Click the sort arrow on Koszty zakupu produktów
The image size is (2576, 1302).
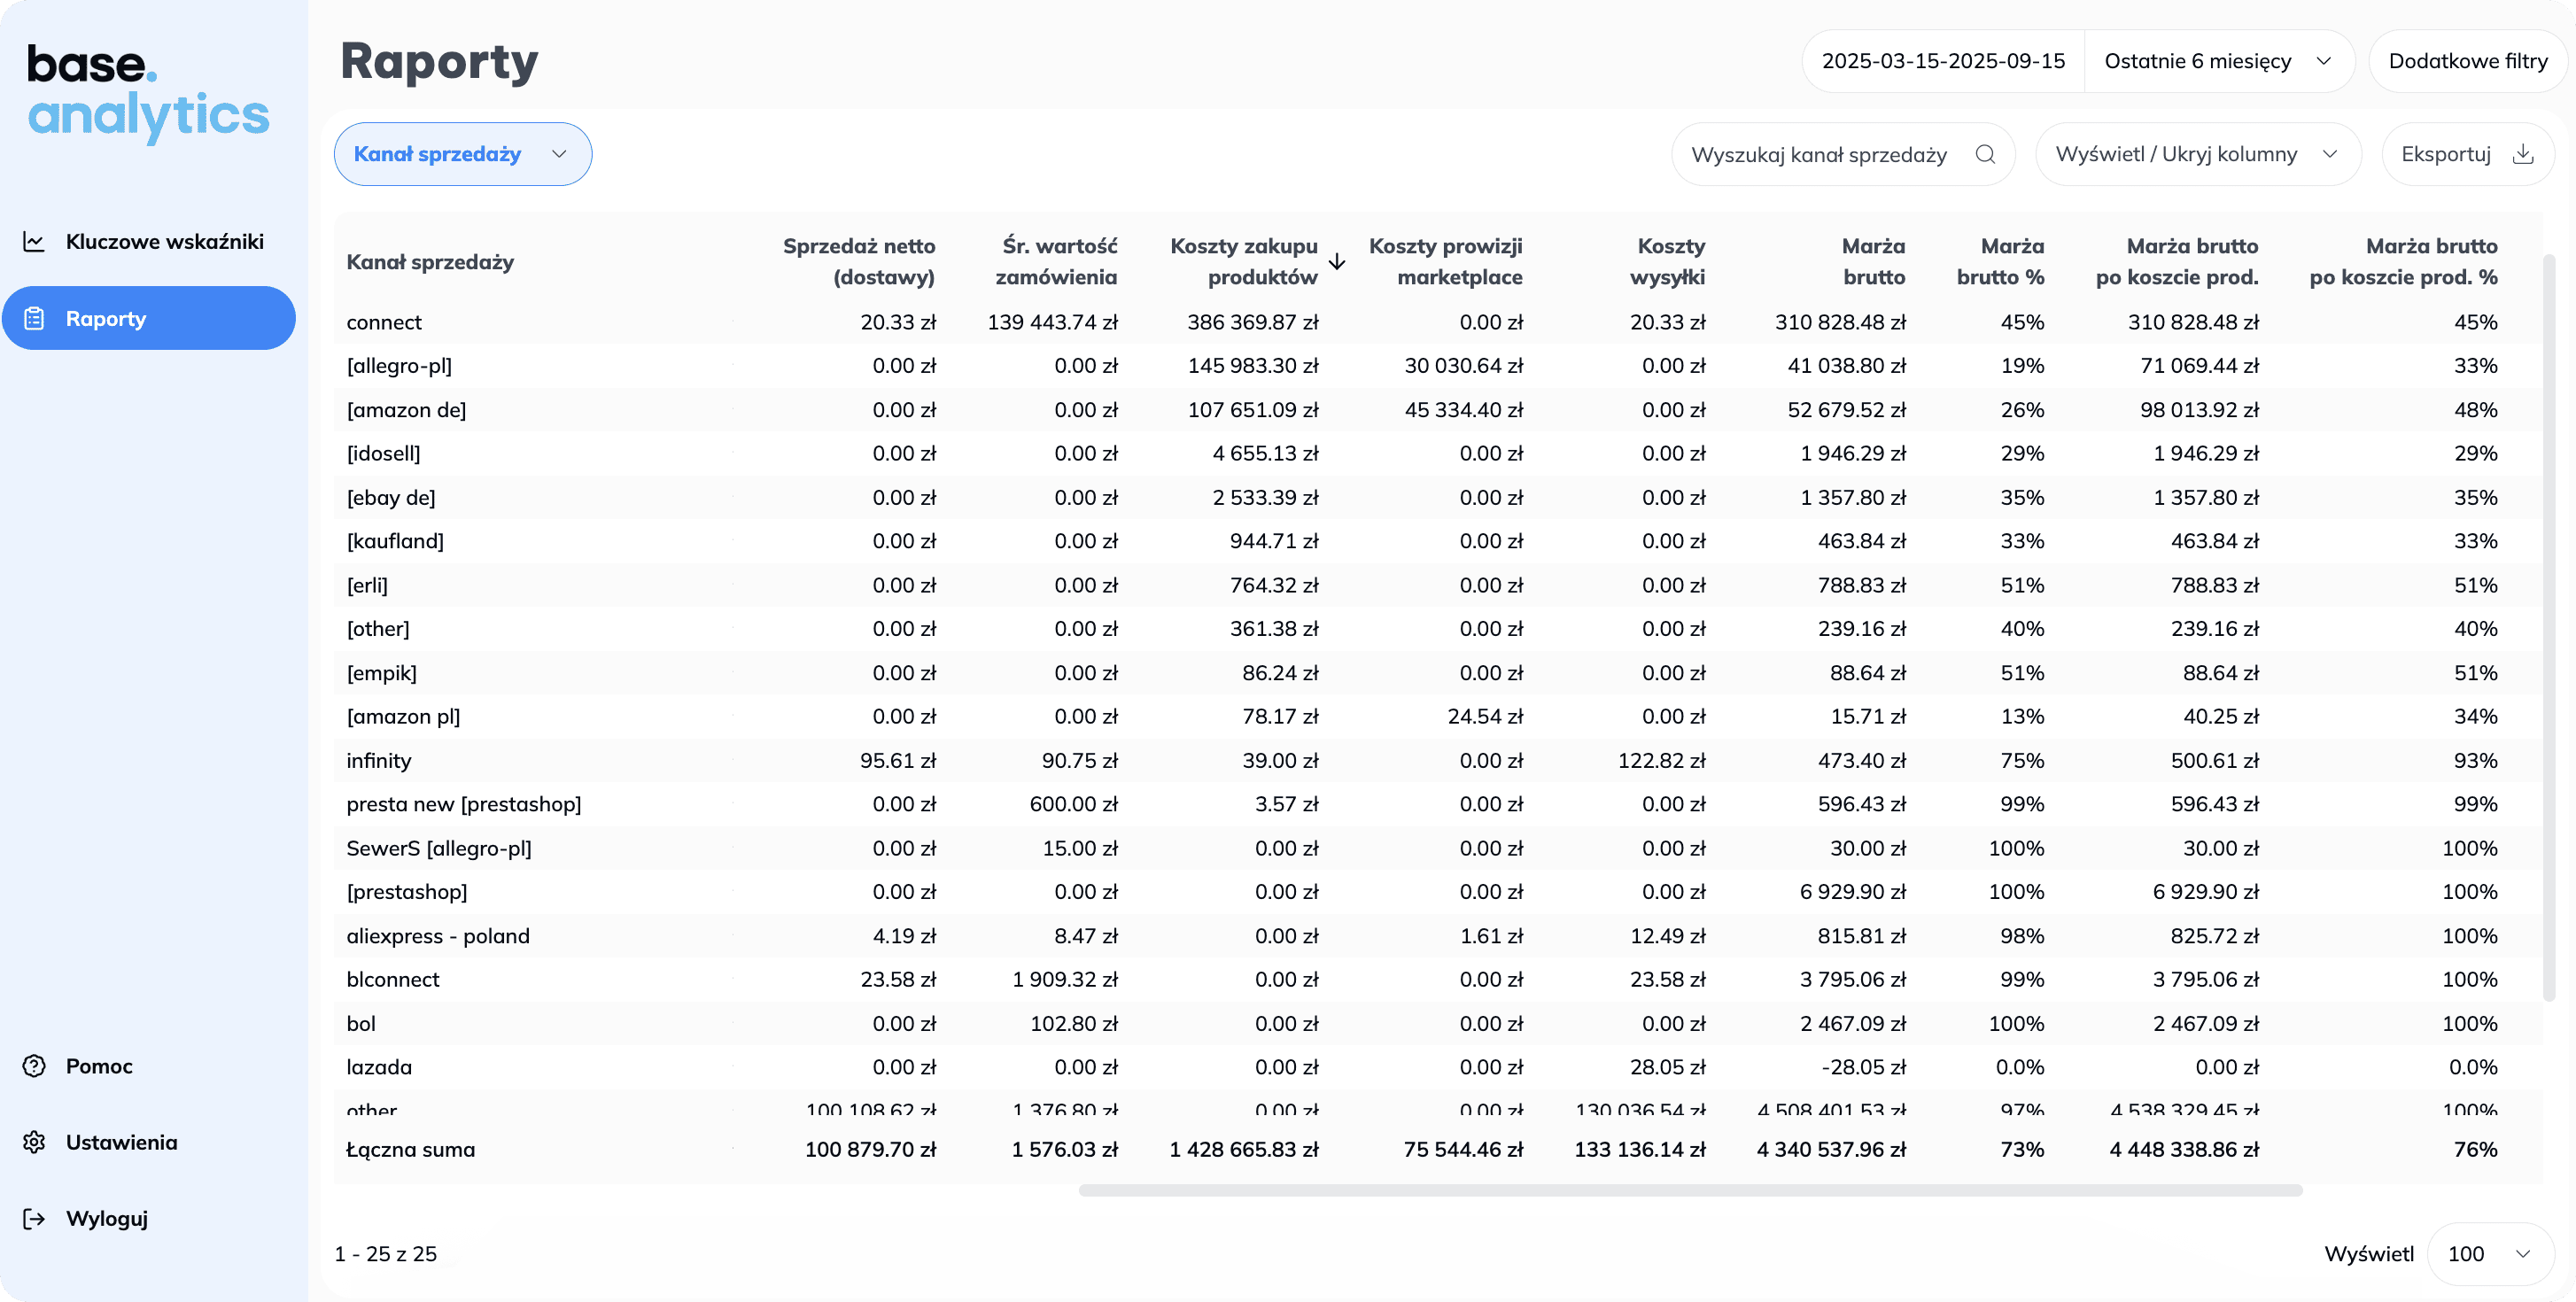pos(1337,262)
